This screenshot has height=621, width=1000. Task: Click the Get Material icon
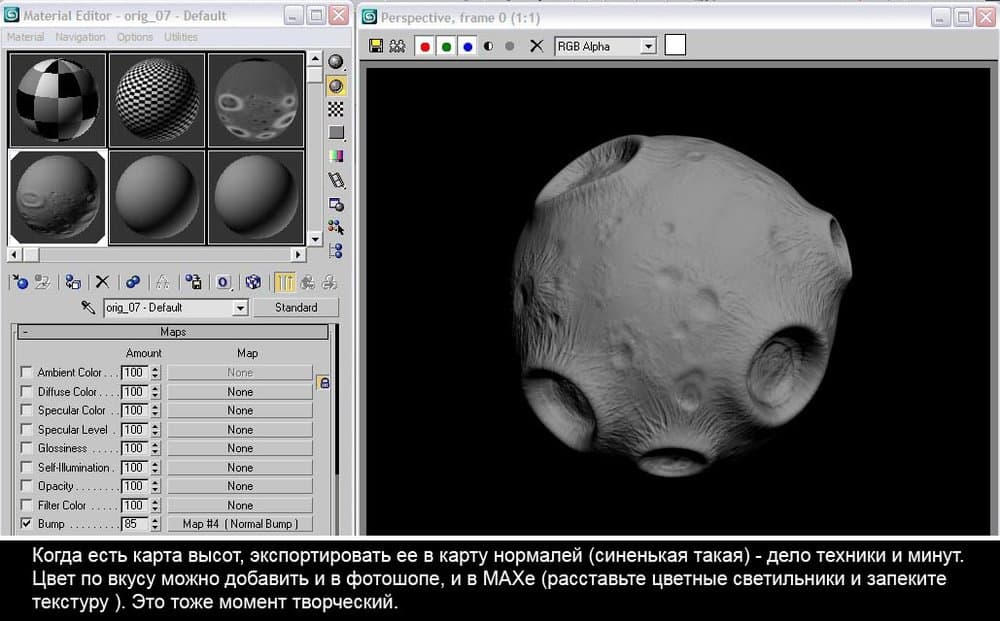(x=18, y=283)
